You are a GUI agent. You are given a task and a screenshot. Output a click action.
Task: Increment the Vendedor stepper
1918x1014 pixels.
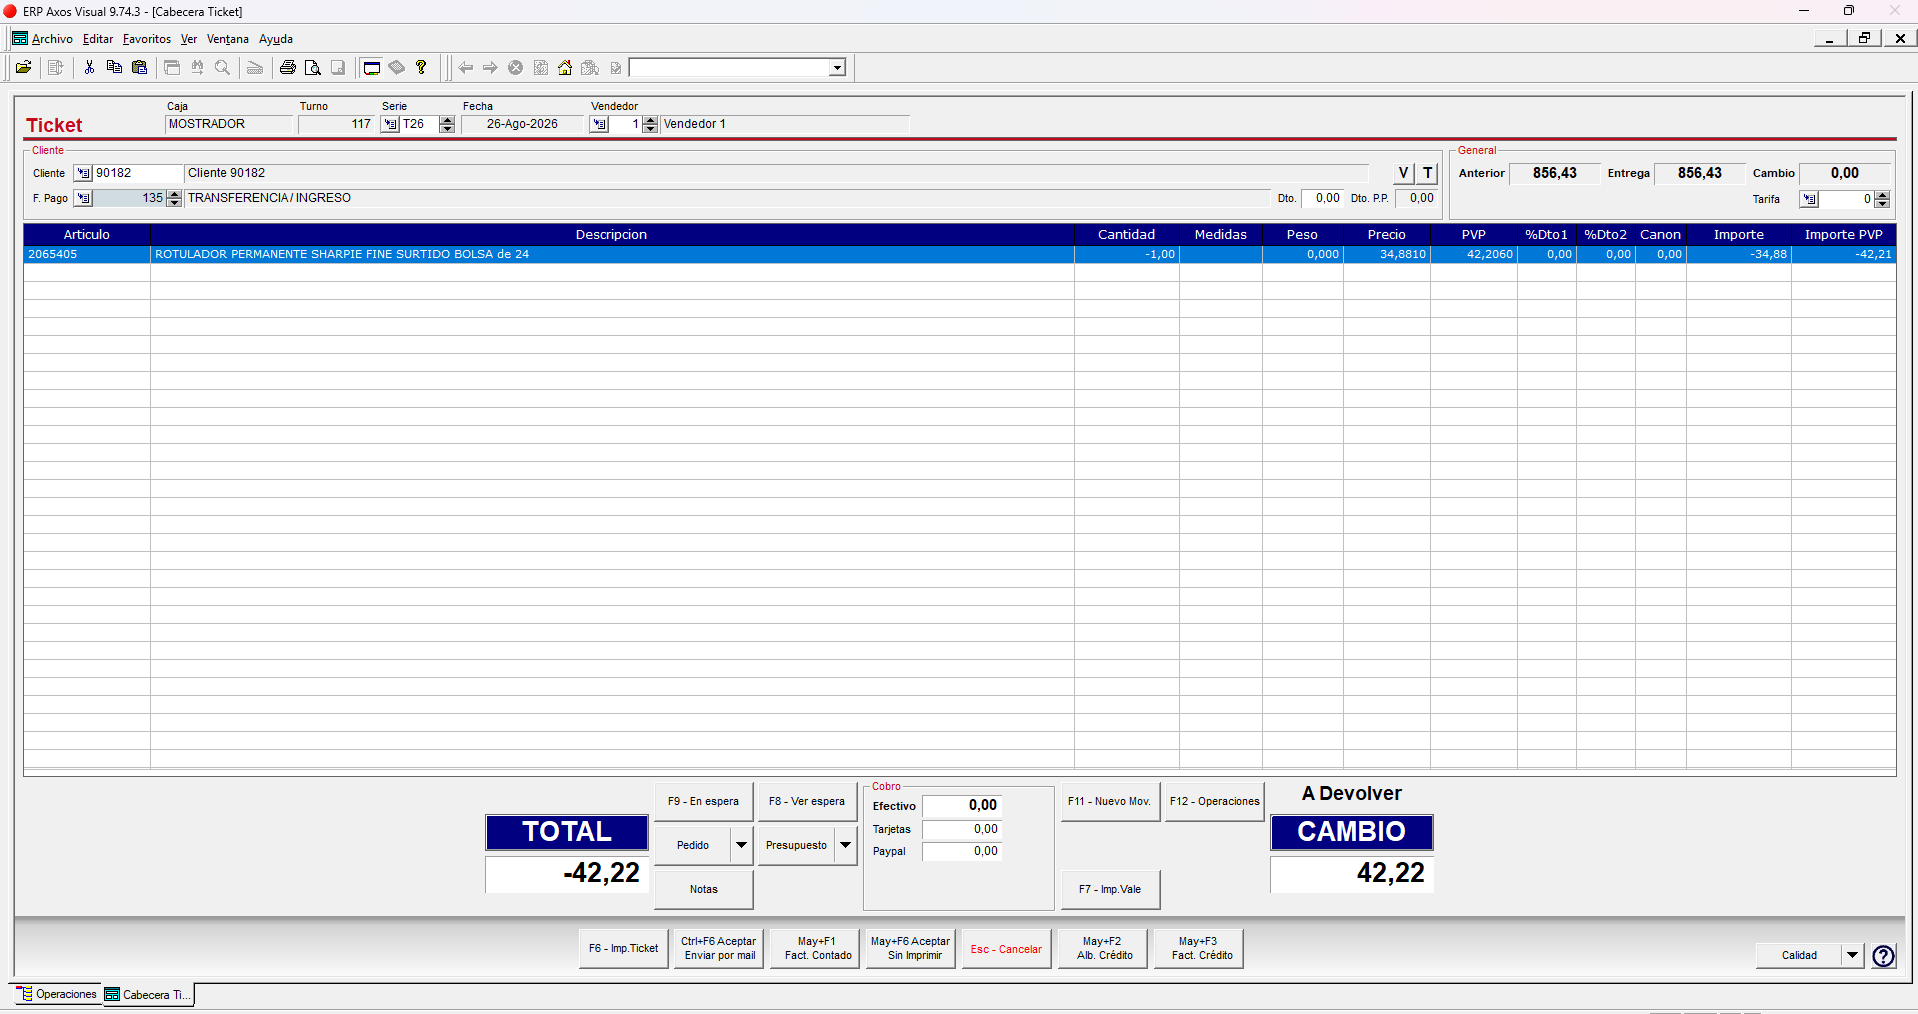tap(651, 120)
